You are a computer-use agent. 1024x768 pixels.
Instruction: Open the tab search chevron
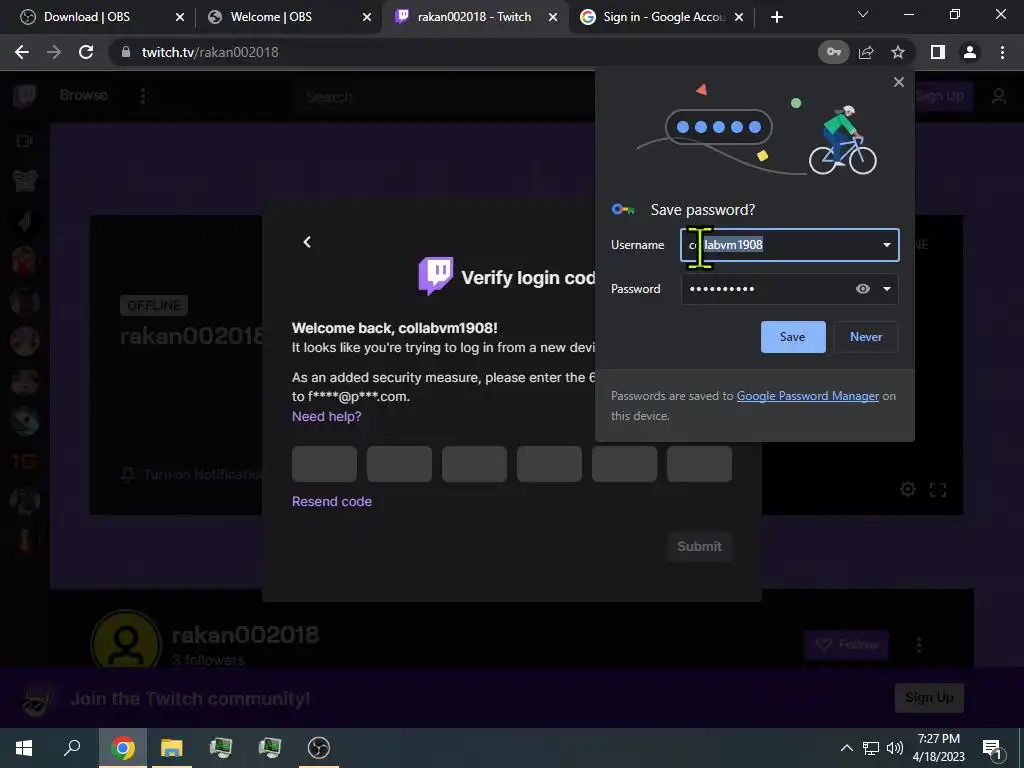click(x=863, y=14)
